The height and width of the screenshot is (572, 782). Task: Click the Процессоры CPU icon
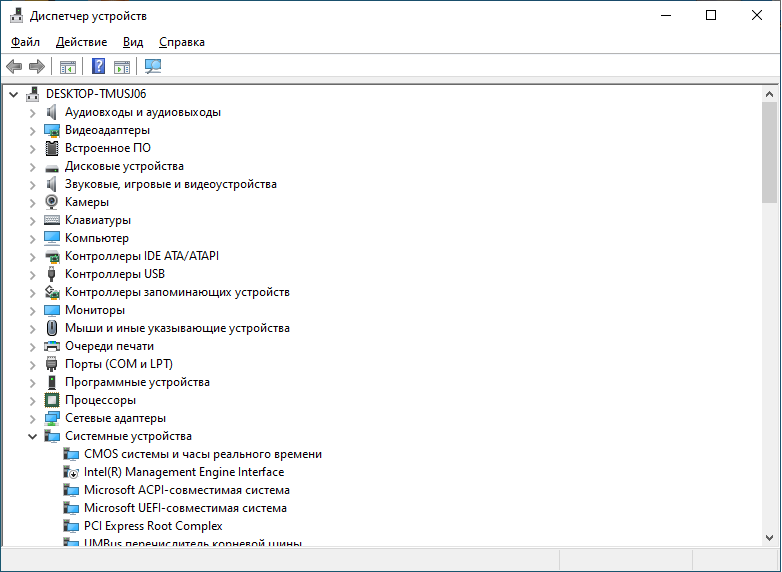pos(52,400)
